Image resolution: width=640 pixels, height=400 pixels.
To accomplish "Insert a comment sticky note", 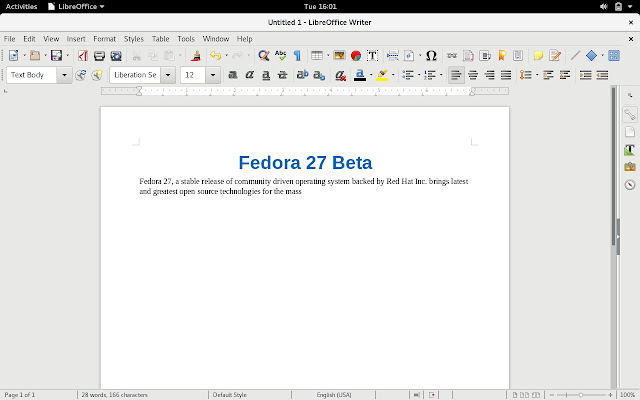I will [x=538, y=55].
